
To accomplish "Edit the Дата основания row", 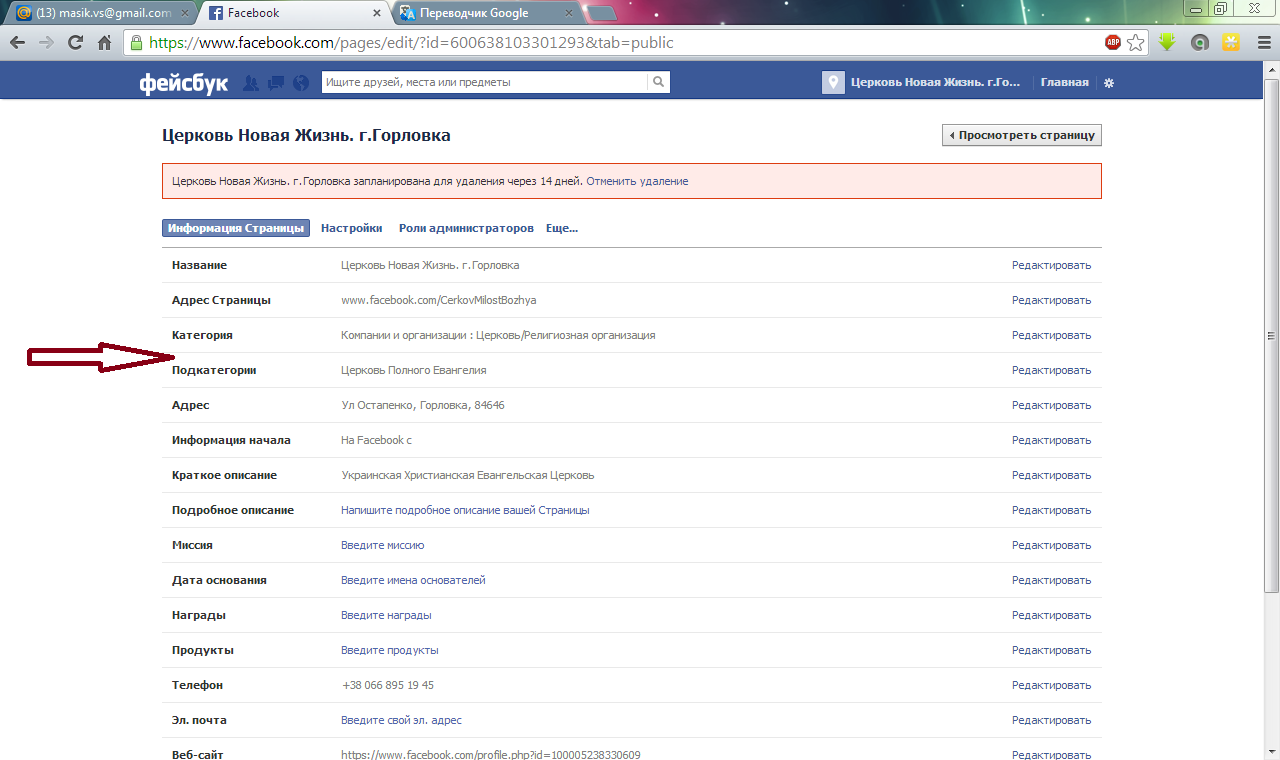I will (x=1051, y=580).
